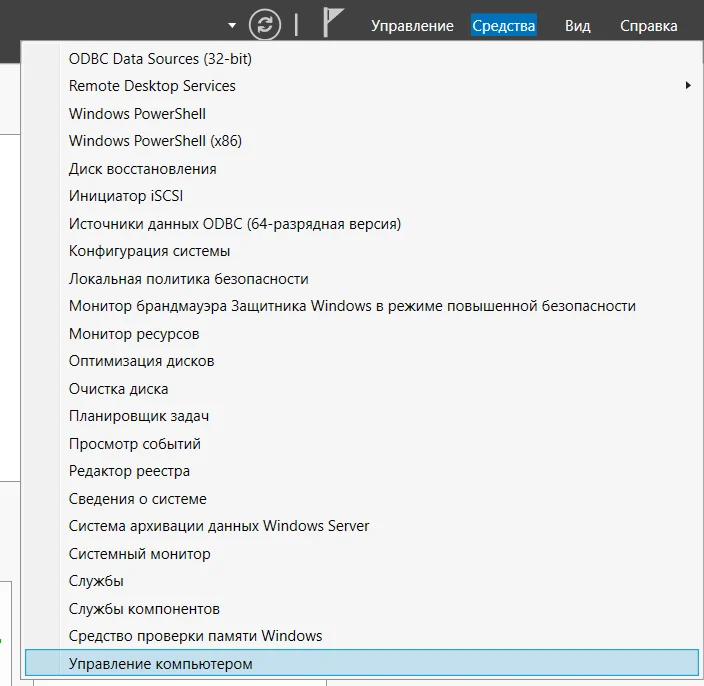This screenshot has width=704, height=686.
Task: Open the Справка menu
Action: pyautogui.click(x=648, y=26)
